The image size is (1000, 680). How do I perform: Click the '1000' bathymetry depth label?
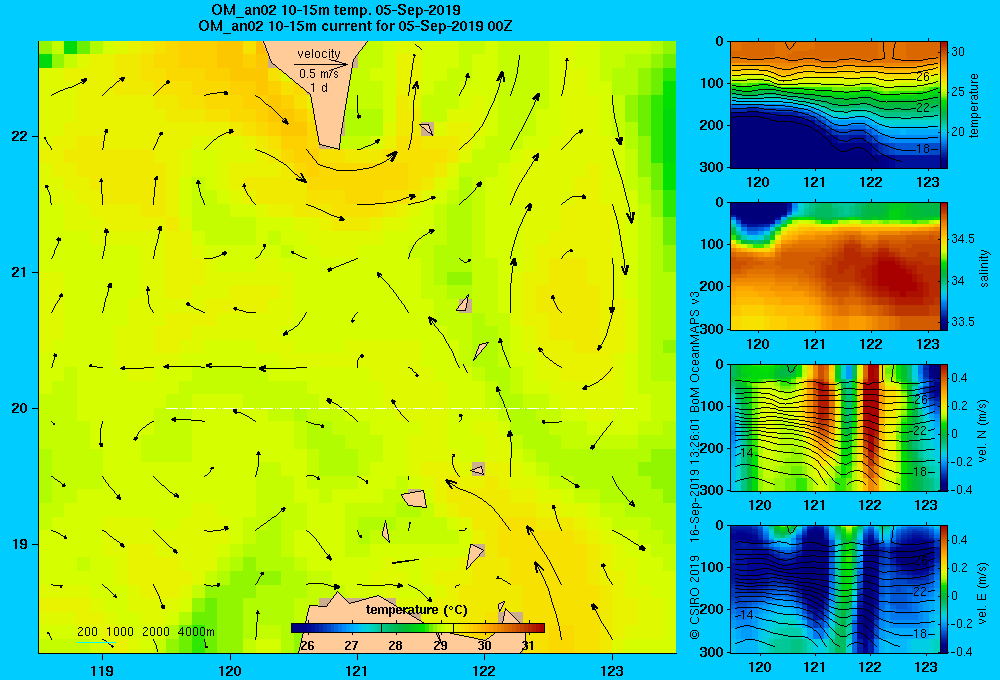[120, 632]
